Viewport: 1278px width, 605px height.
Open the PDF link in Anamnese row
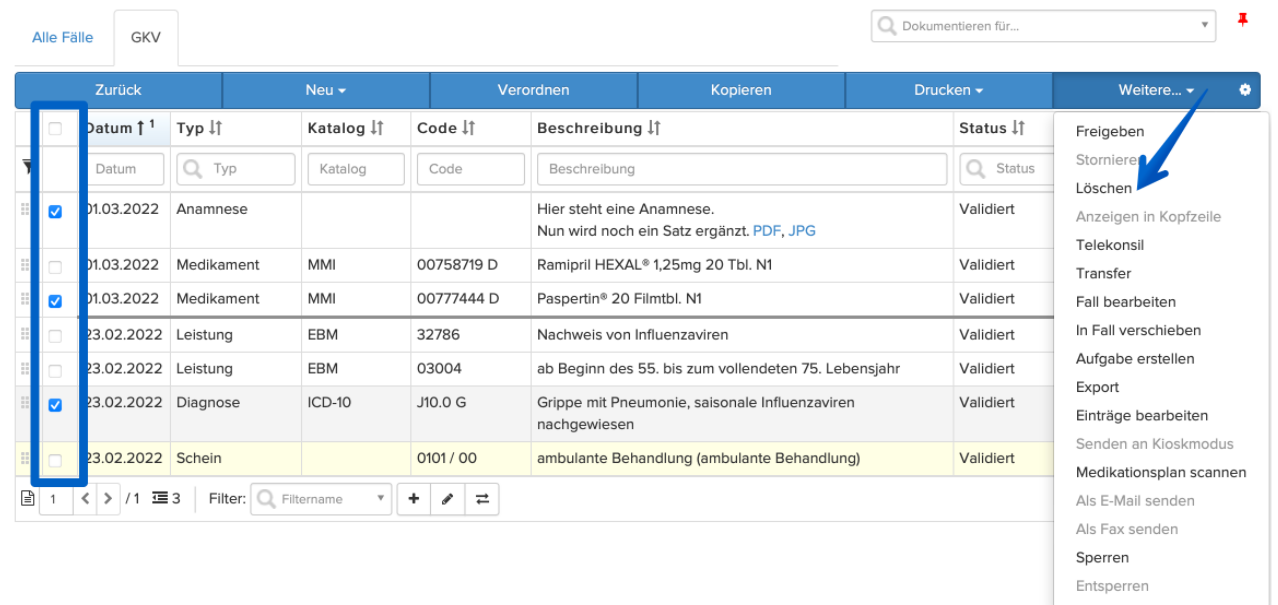coord(766,230)
